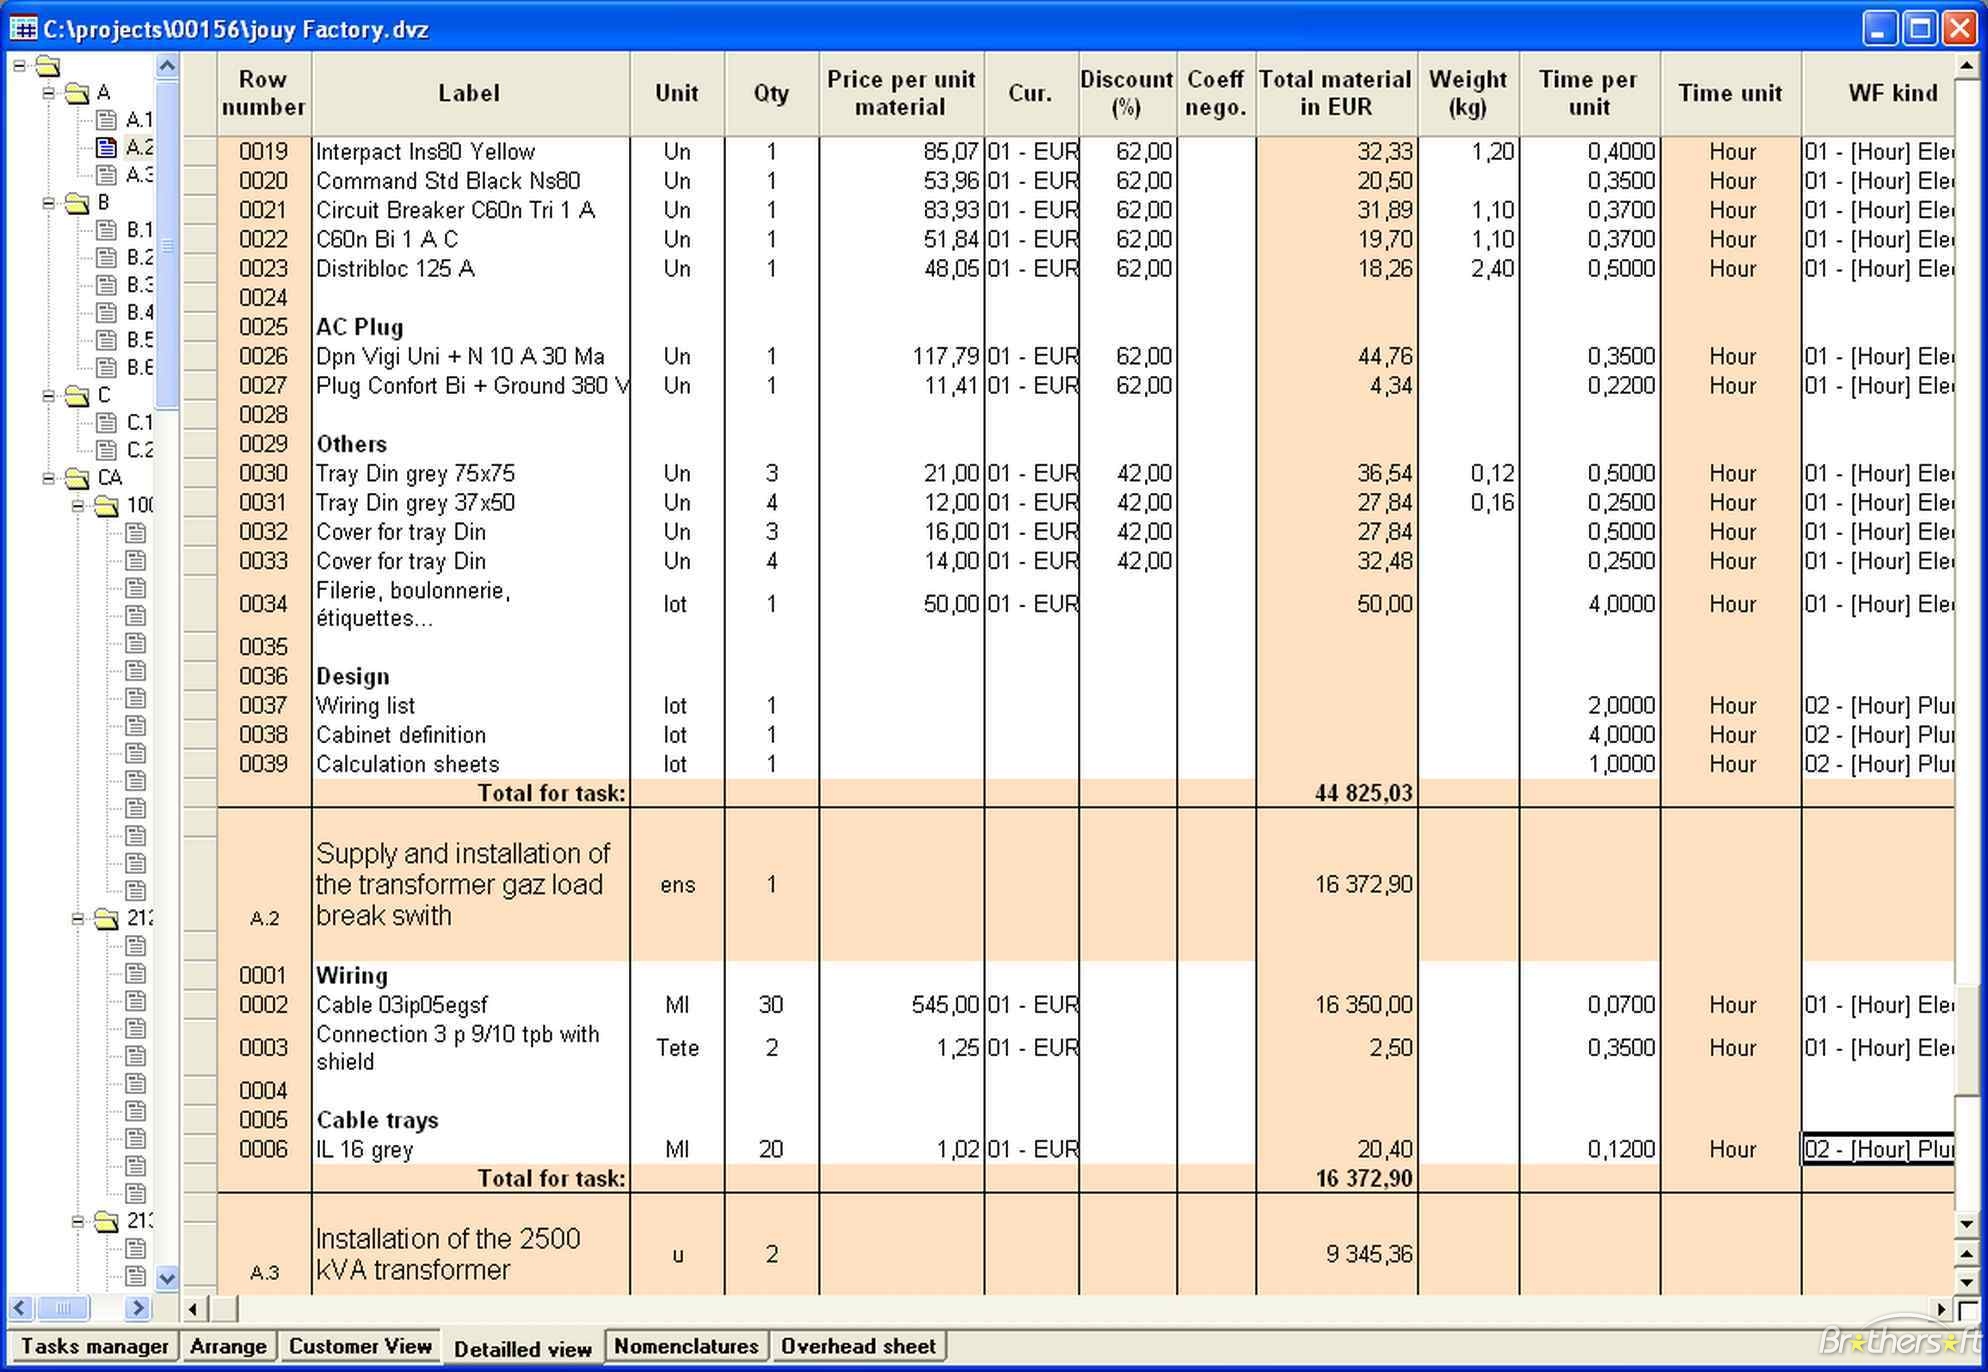Image resolution: width=1988 pixels, height=1372 pixels.
Task: Select price 545,00 cell
Action: 901,1005
